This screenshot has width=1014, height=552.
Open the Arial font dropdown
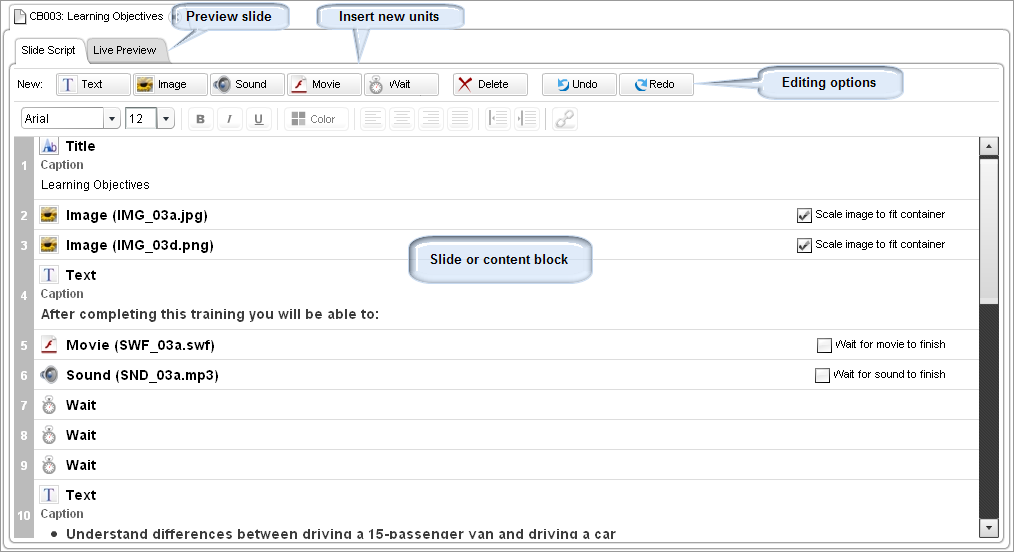point(112,119)
